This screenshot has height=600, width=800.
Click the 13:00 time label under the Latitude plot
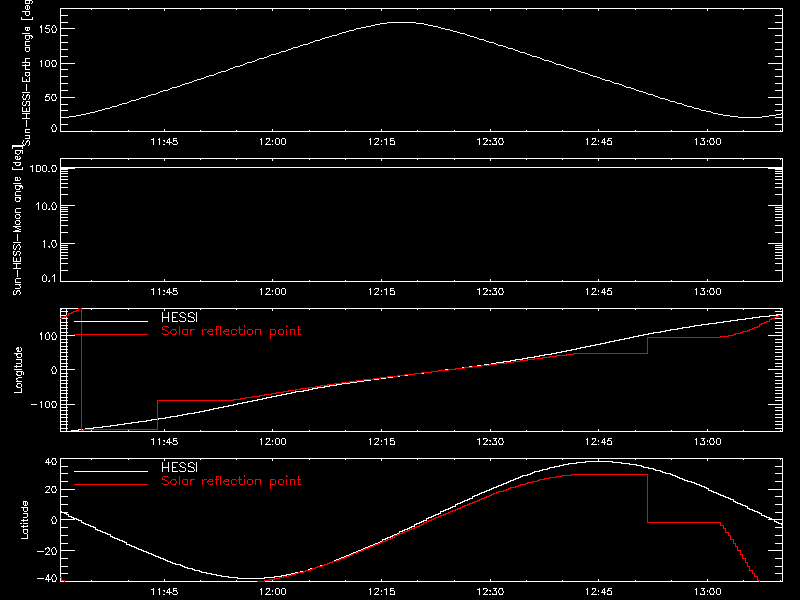tap(708, 592)
